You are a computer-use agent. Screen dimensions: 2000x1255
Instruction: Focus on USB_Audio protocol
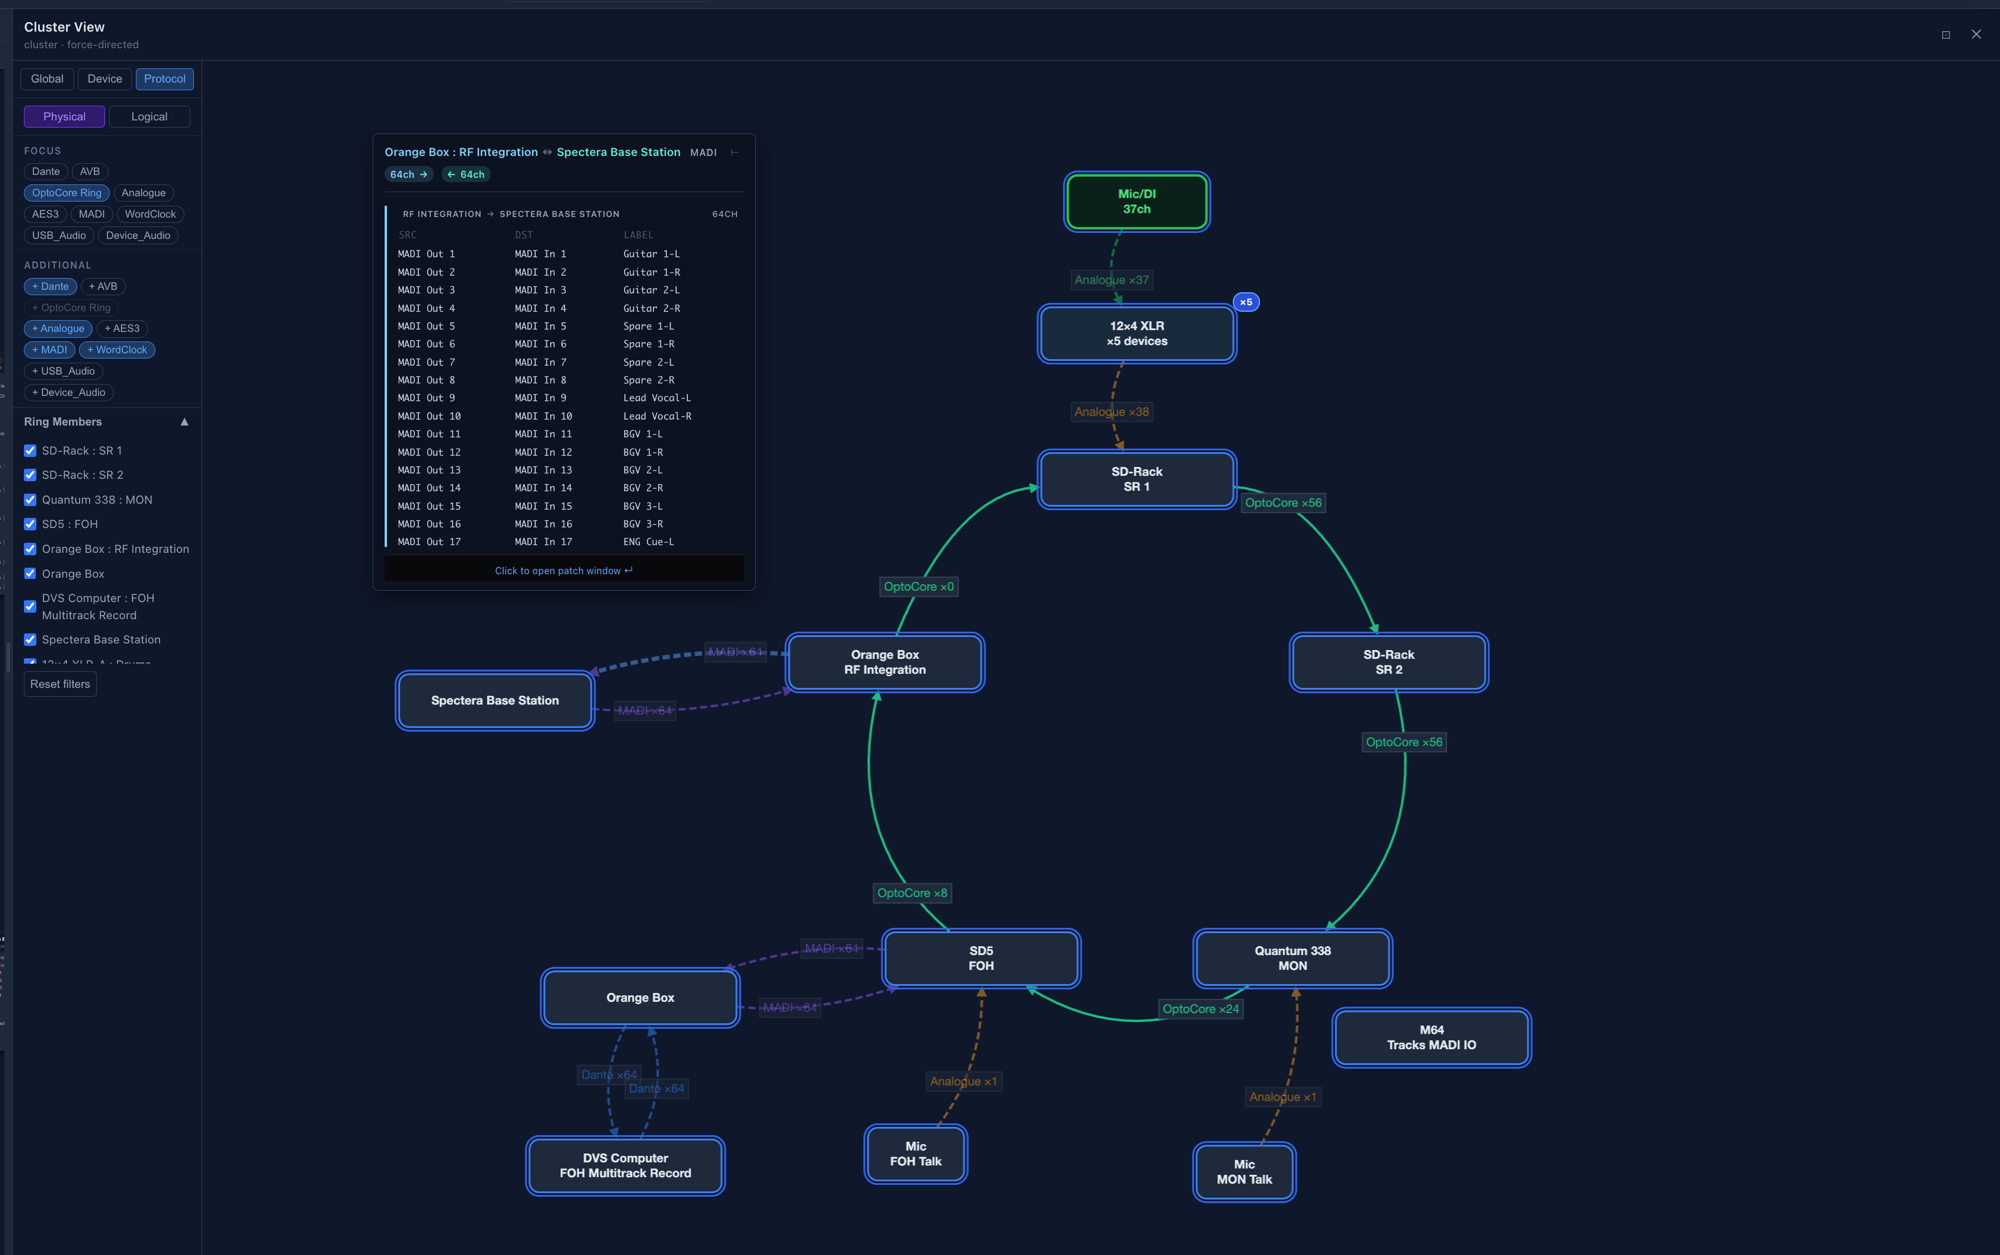59,236
